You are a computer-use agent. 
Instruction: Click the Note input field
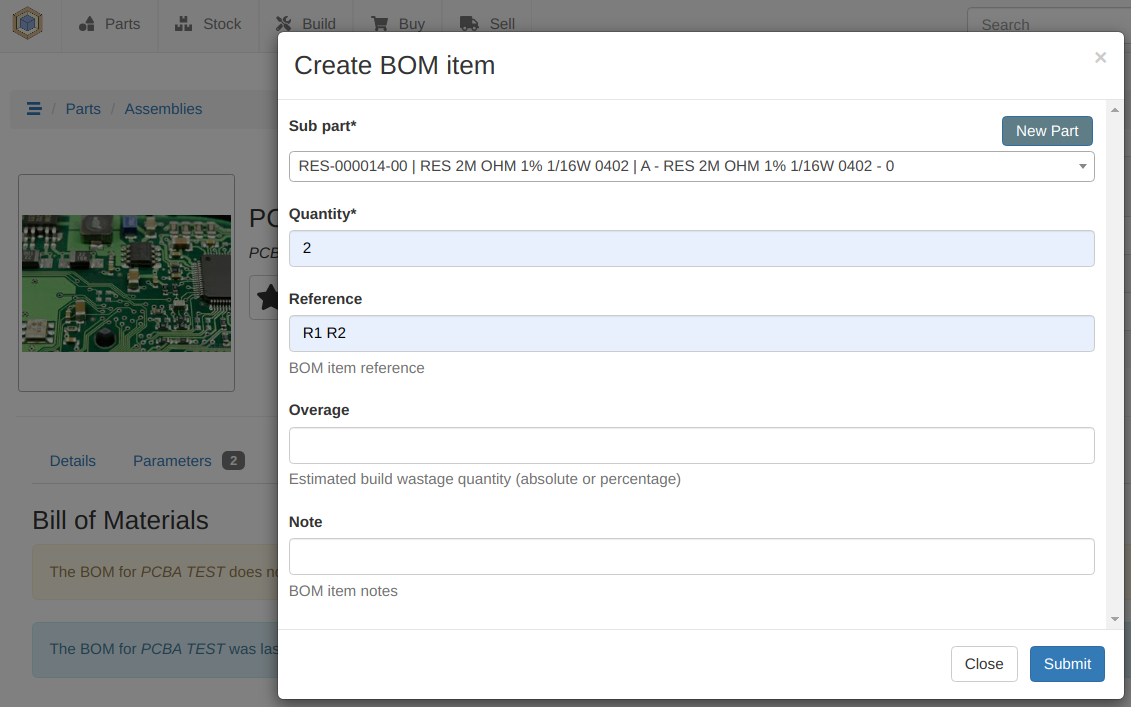pos(691,557)
